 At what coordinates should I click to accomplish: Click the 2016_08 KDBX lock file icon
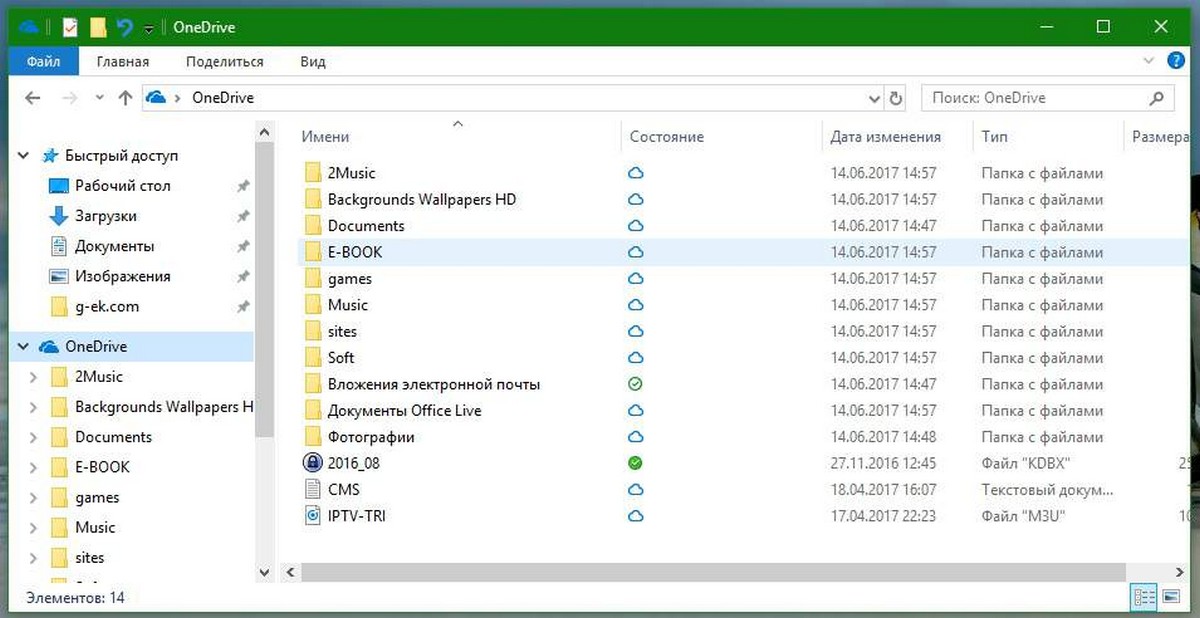312,463
